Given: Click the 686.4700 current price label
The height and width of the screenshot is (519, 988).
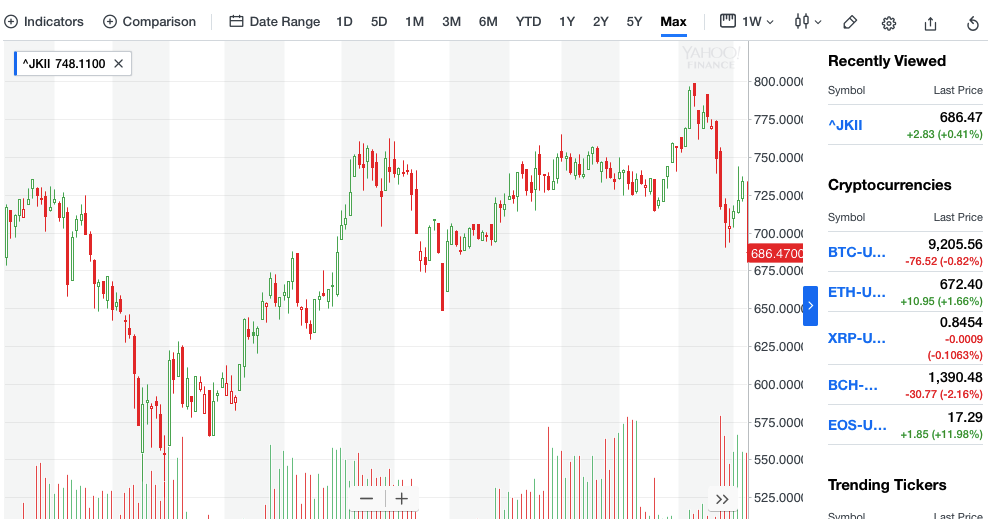Looking at the screenshot, I should 776,253.
